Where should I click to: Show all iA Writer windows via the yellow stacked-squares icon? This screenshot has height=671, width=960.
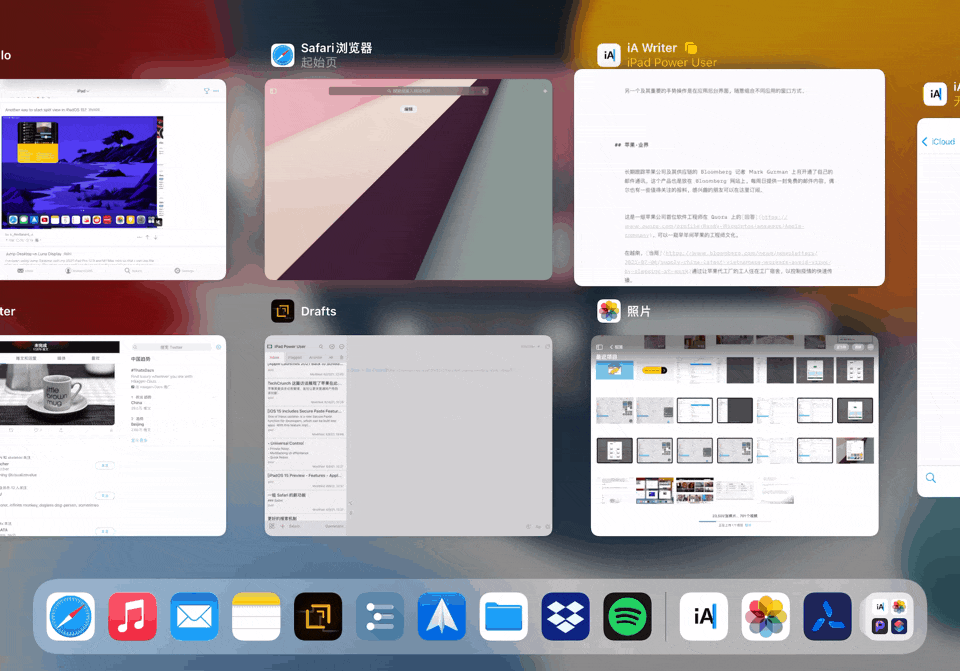pyautogui.click(x=691, y=48)
